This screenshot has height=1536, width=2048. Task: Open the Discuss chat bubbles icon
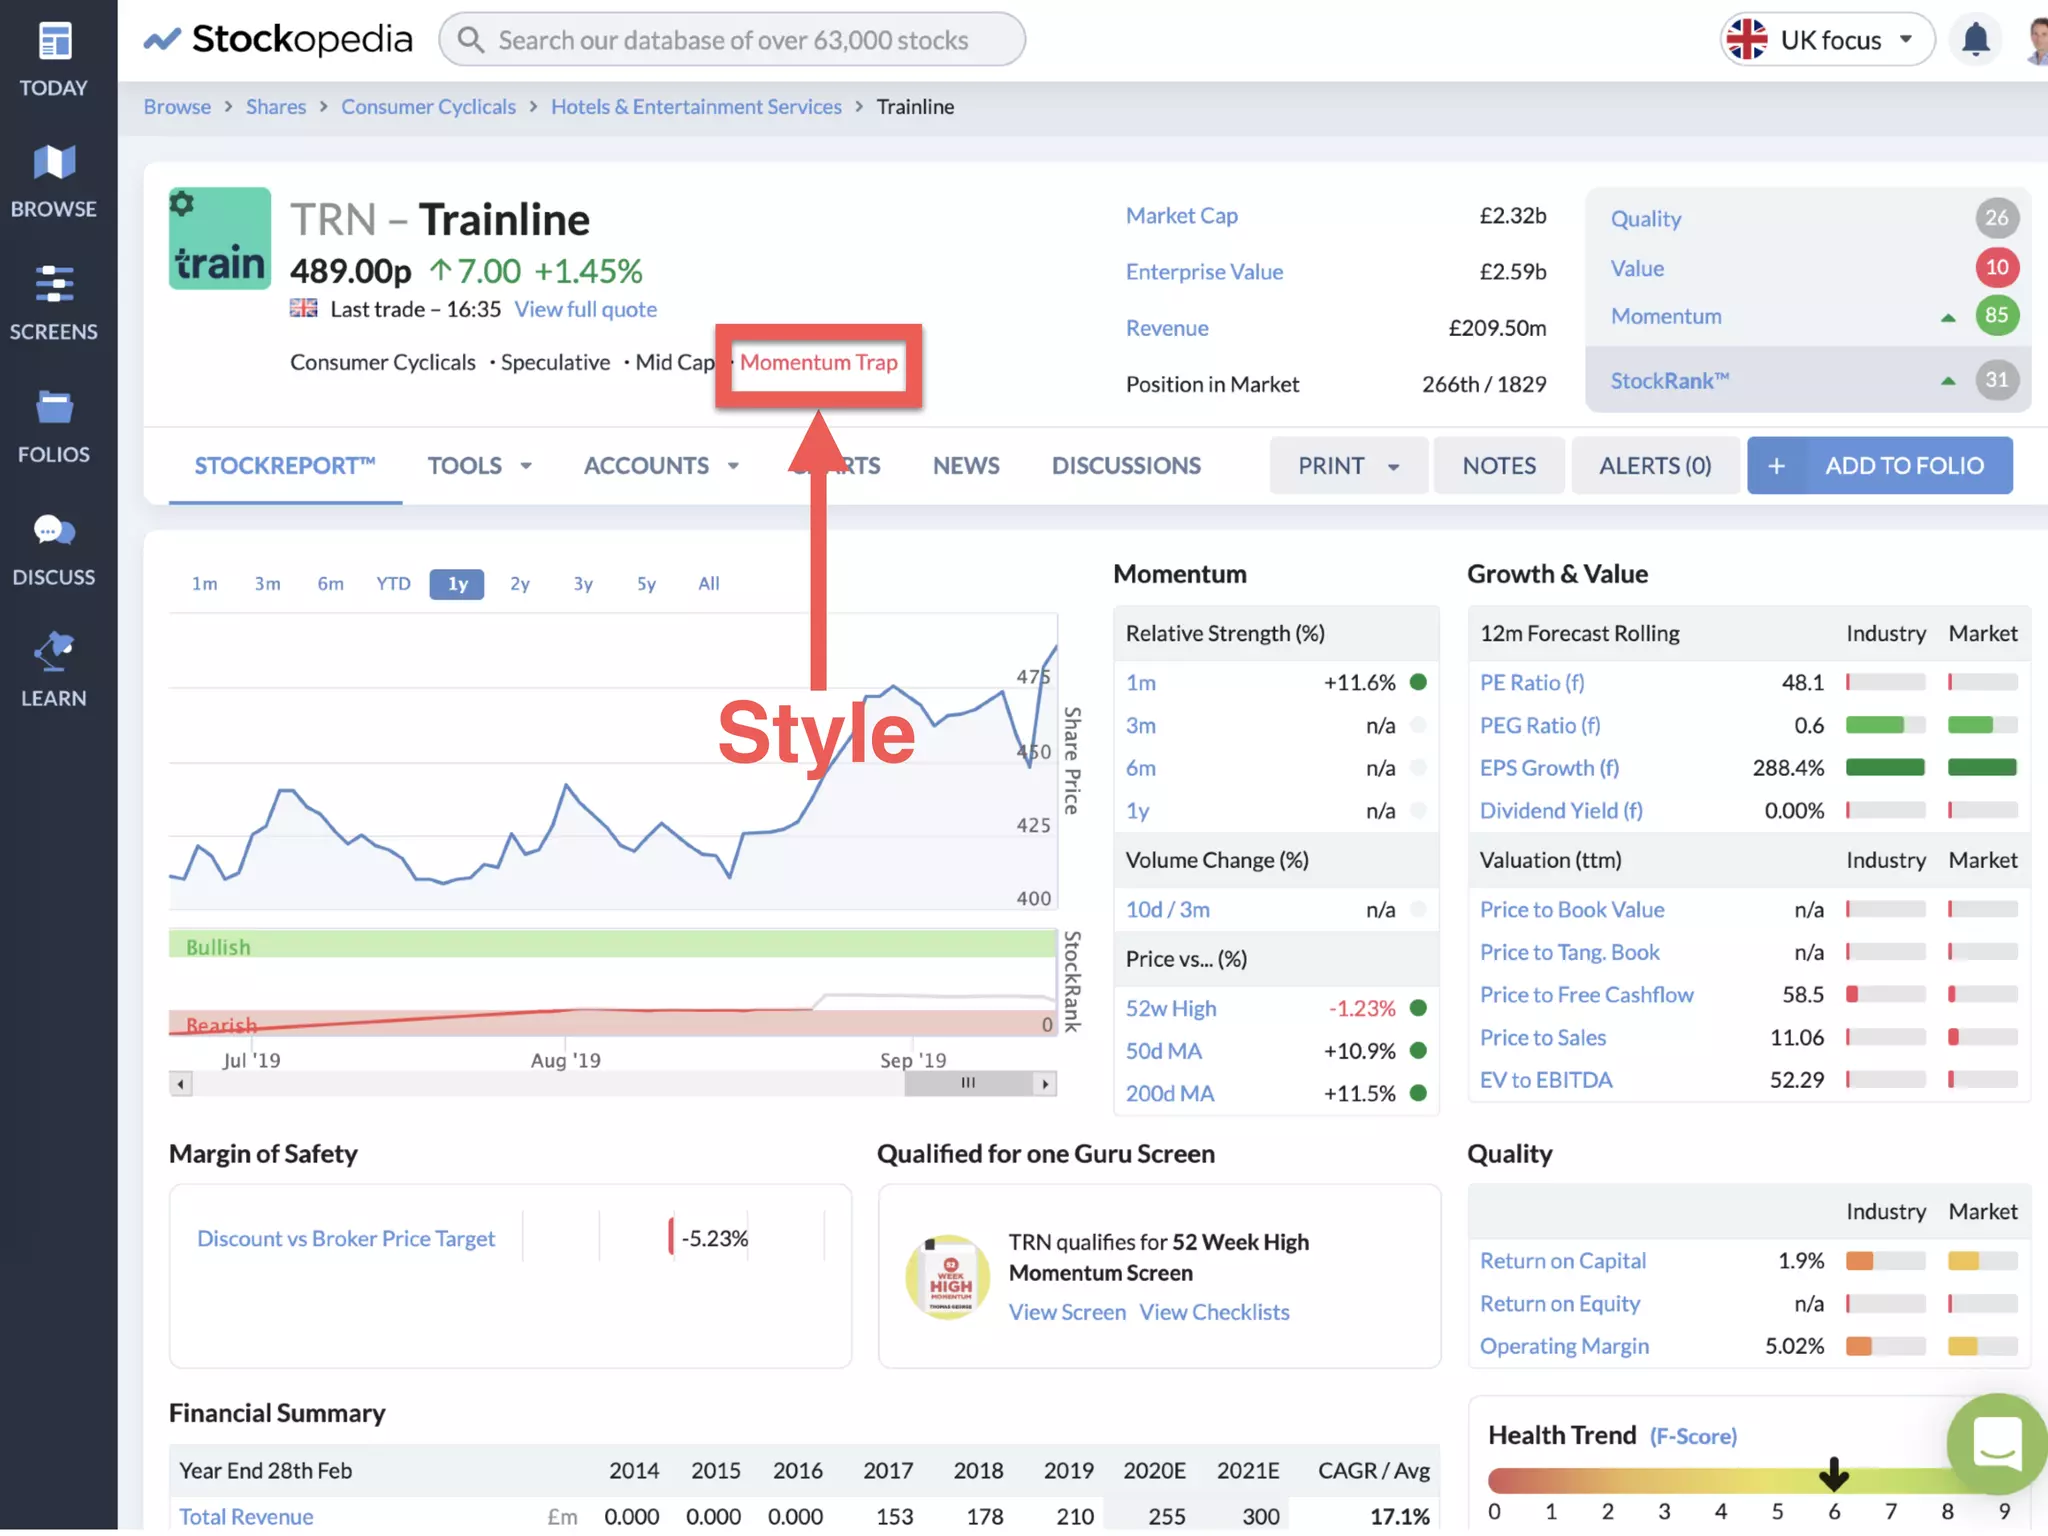54,531
